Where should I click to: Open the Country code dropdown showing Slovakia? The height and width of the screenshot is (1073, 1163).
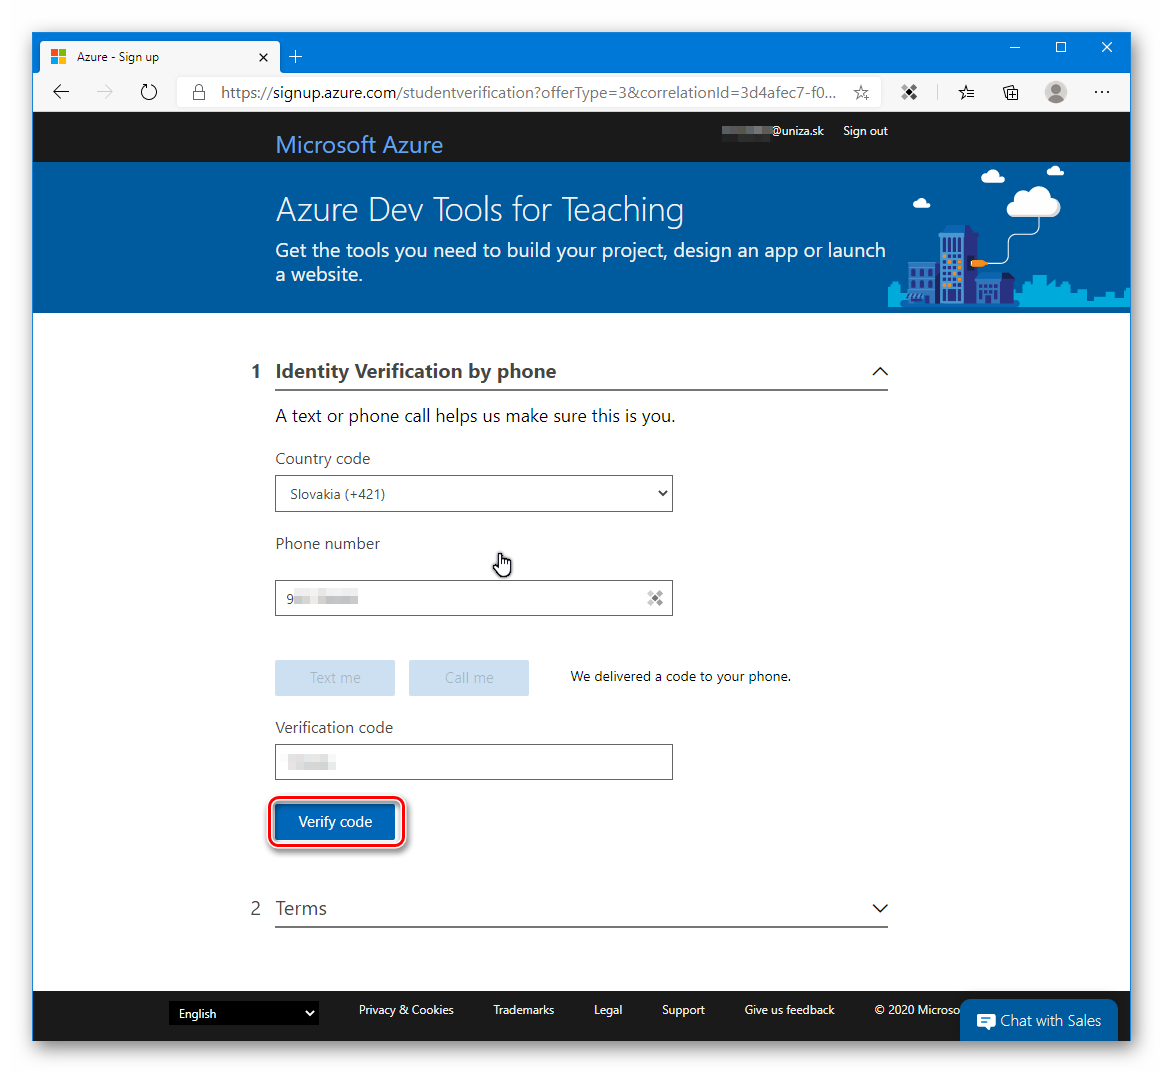point(473,493)
